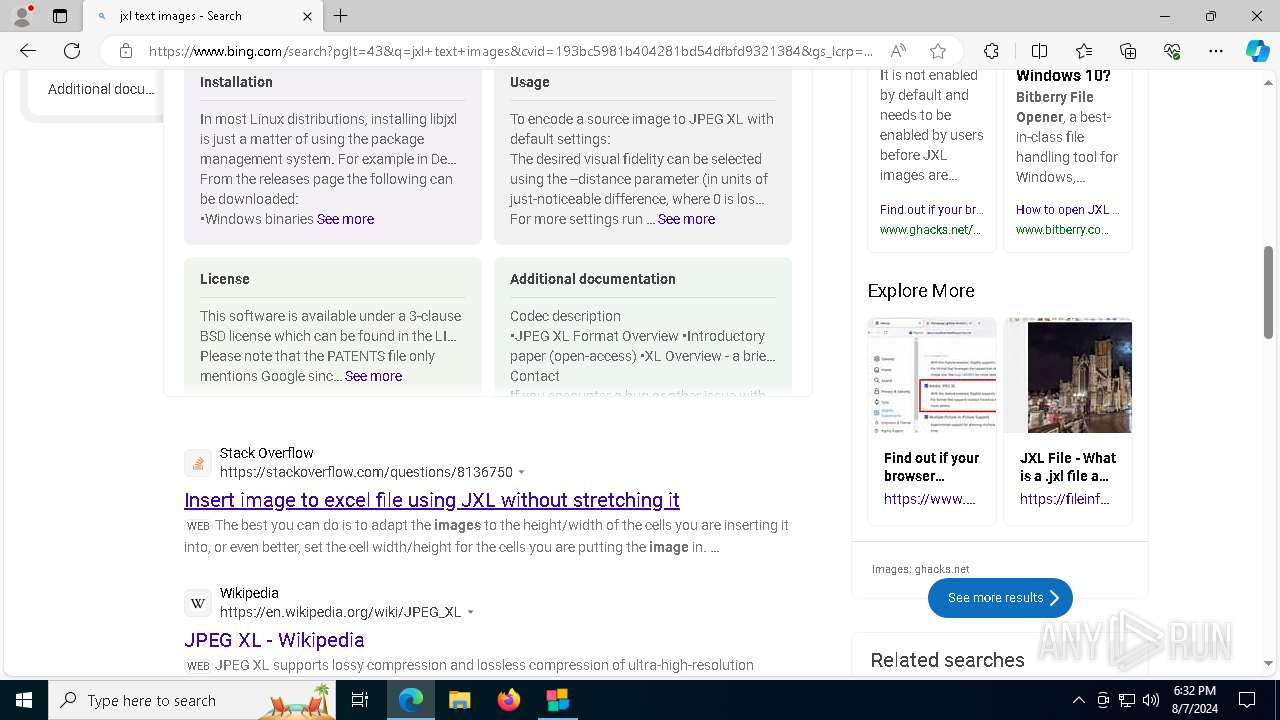Image resolution: width=1280 pixels, height=720 pixels.
Task: Click stackoverflow.com questions URL text
Action: [366, 472]
